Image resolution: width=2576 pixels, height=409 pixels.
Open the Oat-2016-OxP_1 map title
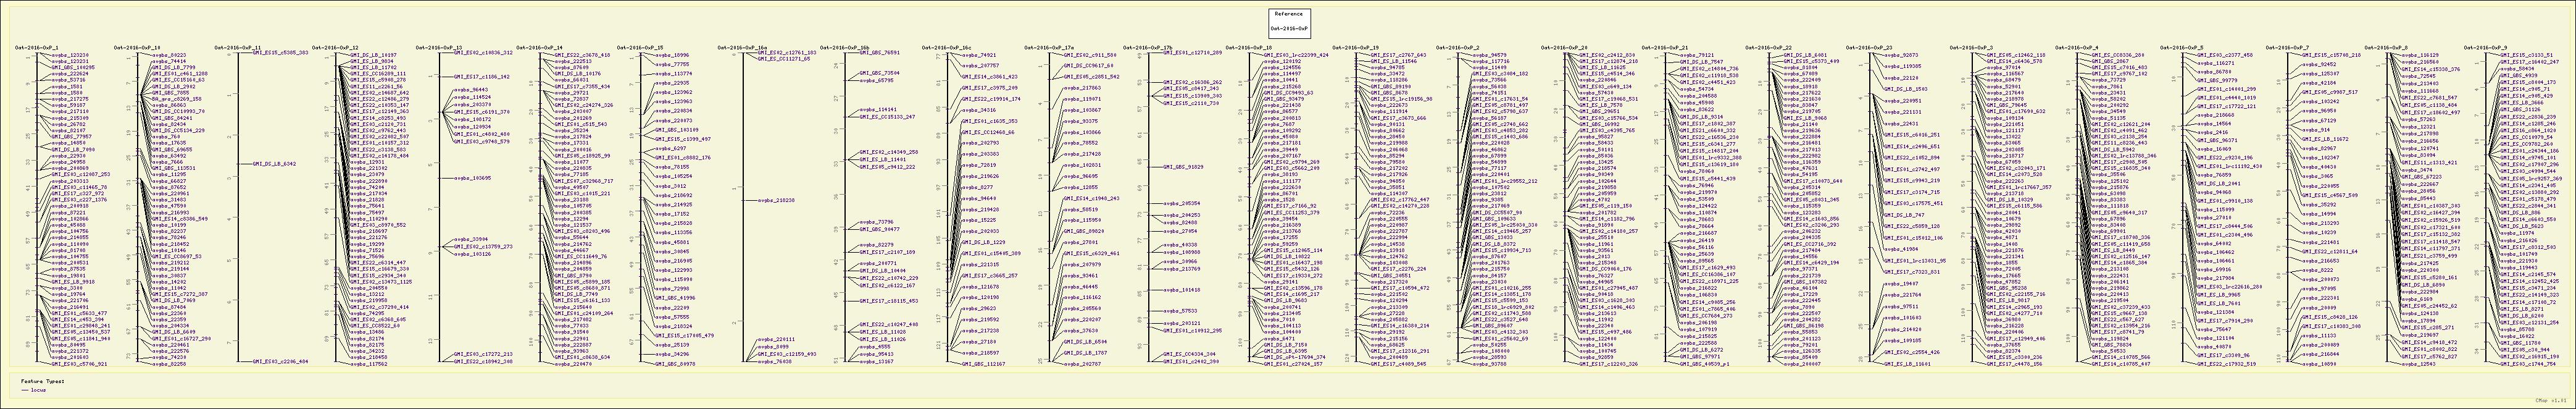36,48
